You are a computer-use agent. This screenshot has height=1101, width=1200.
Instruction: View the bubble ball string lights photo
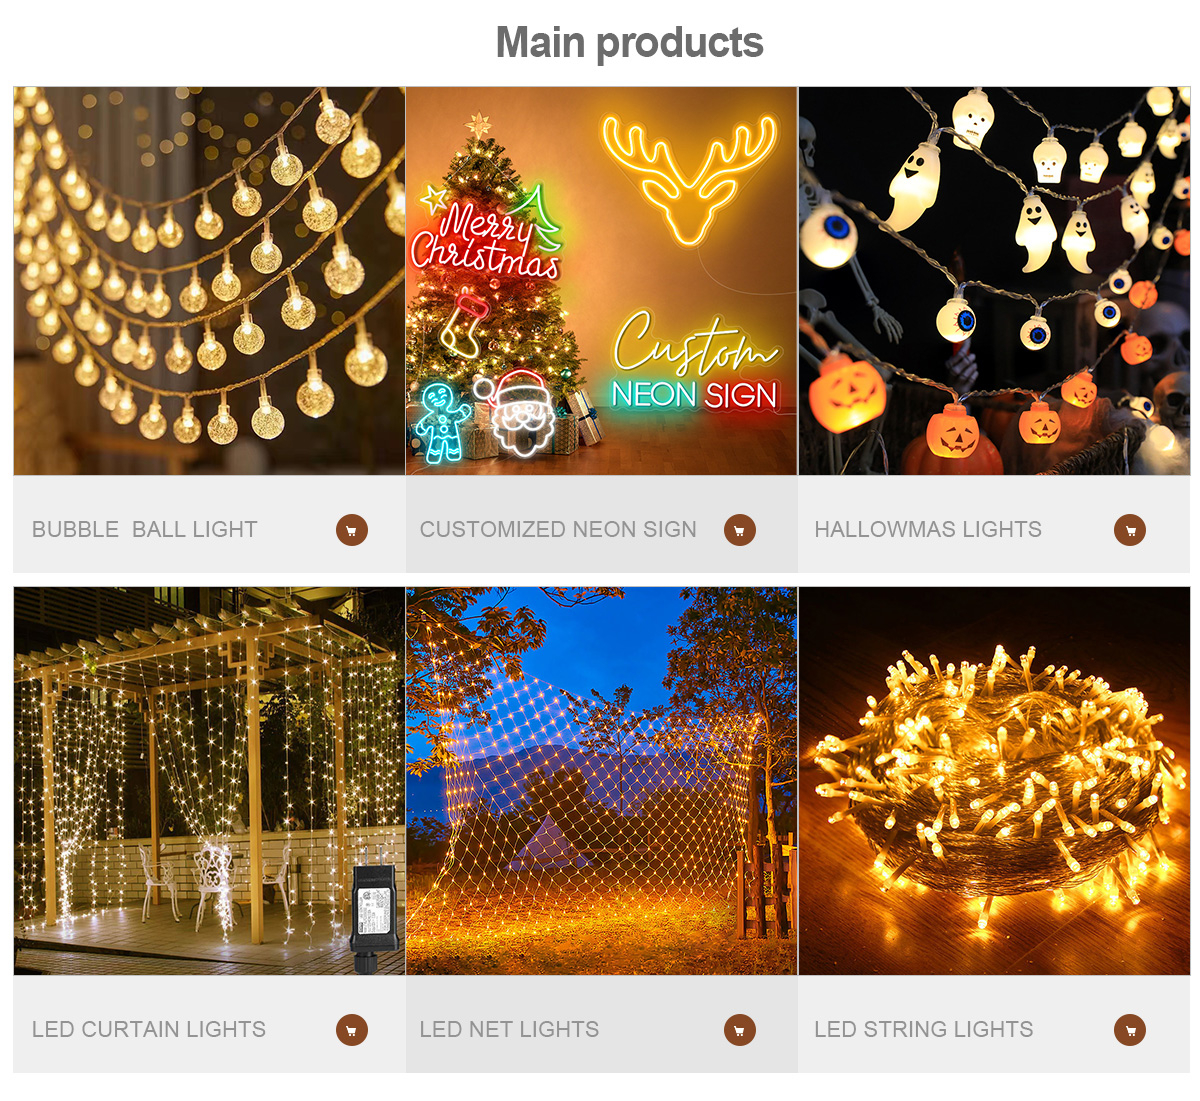[x=209, y=281]
